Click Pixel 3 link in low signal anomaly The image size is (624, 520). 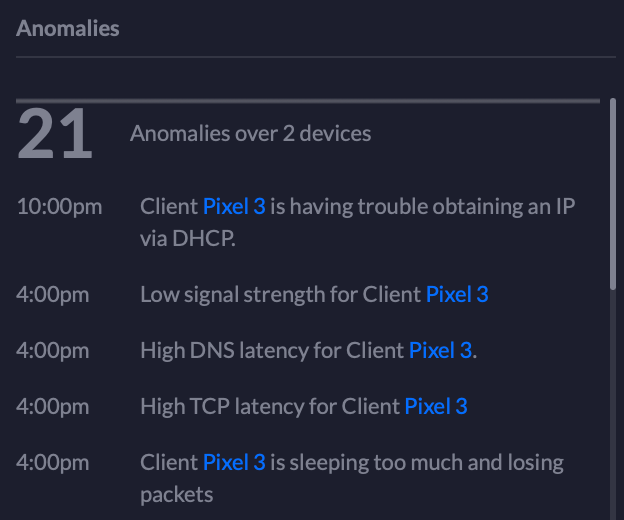point(457,294)
